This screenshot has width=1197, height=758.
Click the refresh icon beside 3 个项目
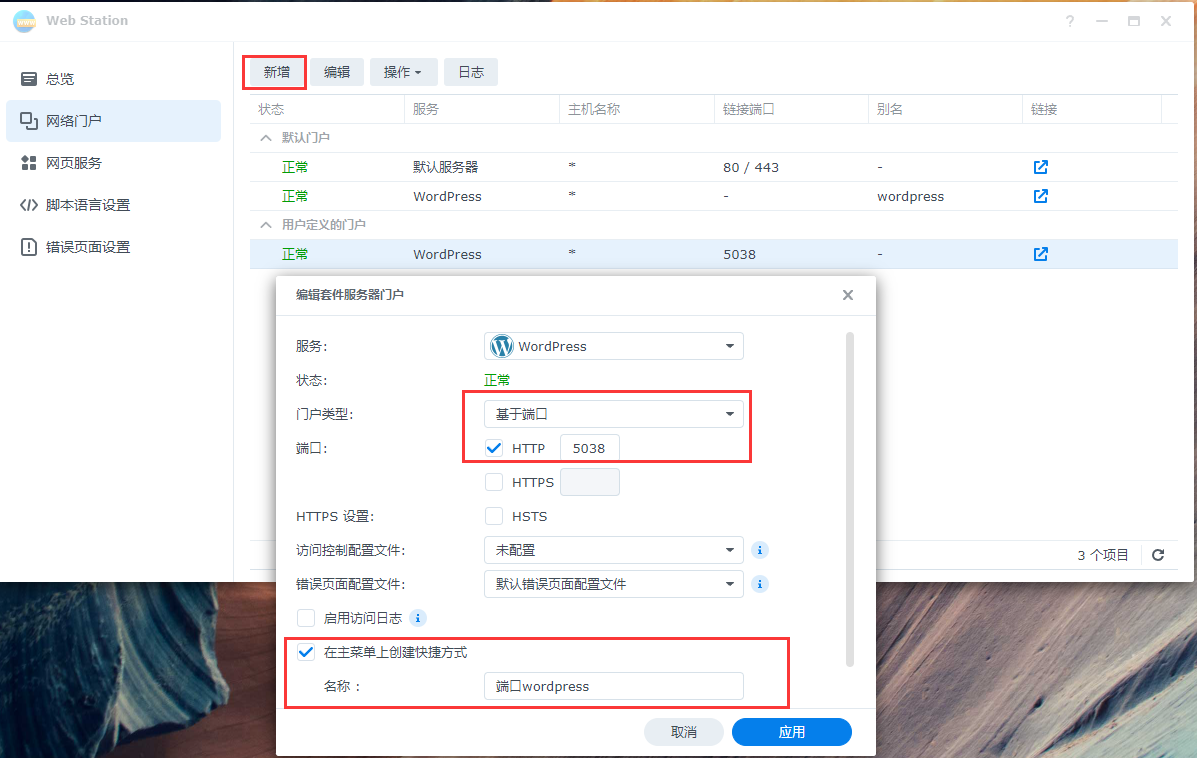click(x=1158, y=555)
